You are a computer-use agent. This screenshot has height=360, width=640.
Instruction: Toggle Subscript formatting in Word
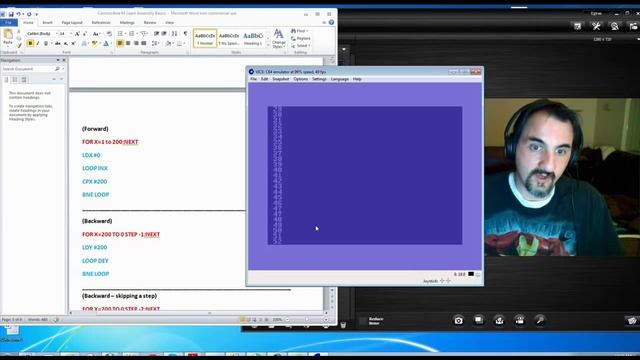click(66, 43)
